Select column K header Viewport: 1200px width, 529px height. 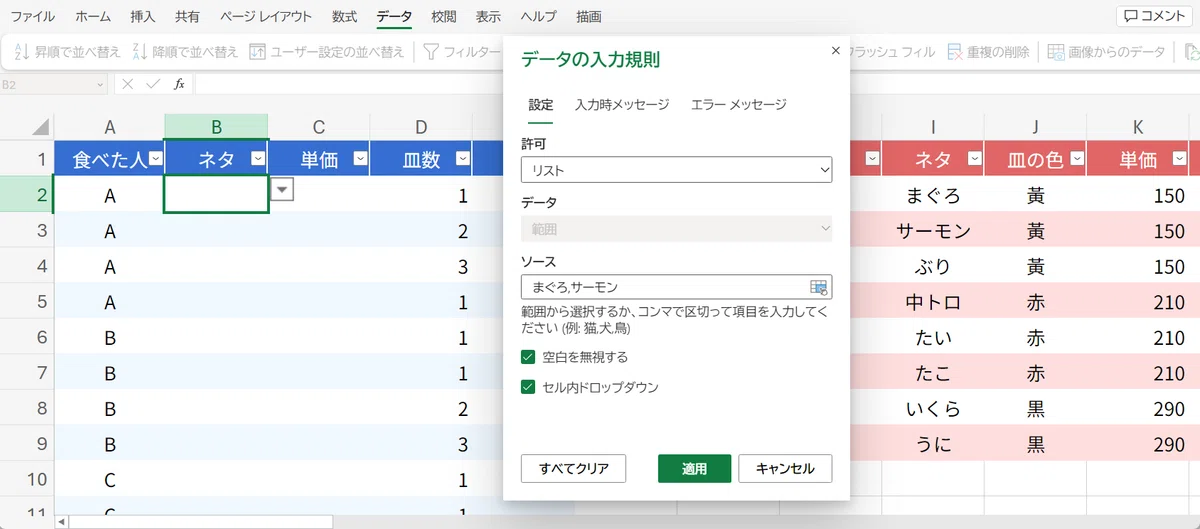click(1138, 126)
